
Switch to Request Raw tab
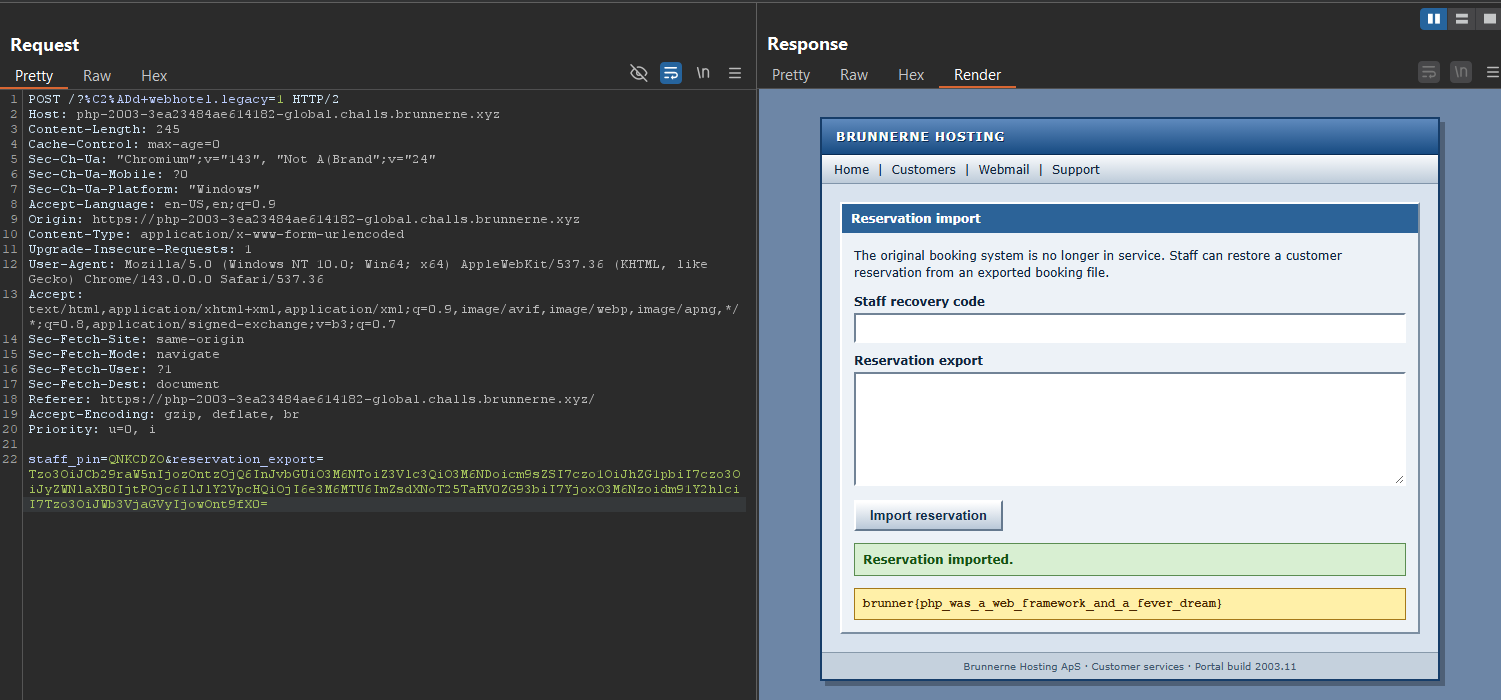point(97,76)
